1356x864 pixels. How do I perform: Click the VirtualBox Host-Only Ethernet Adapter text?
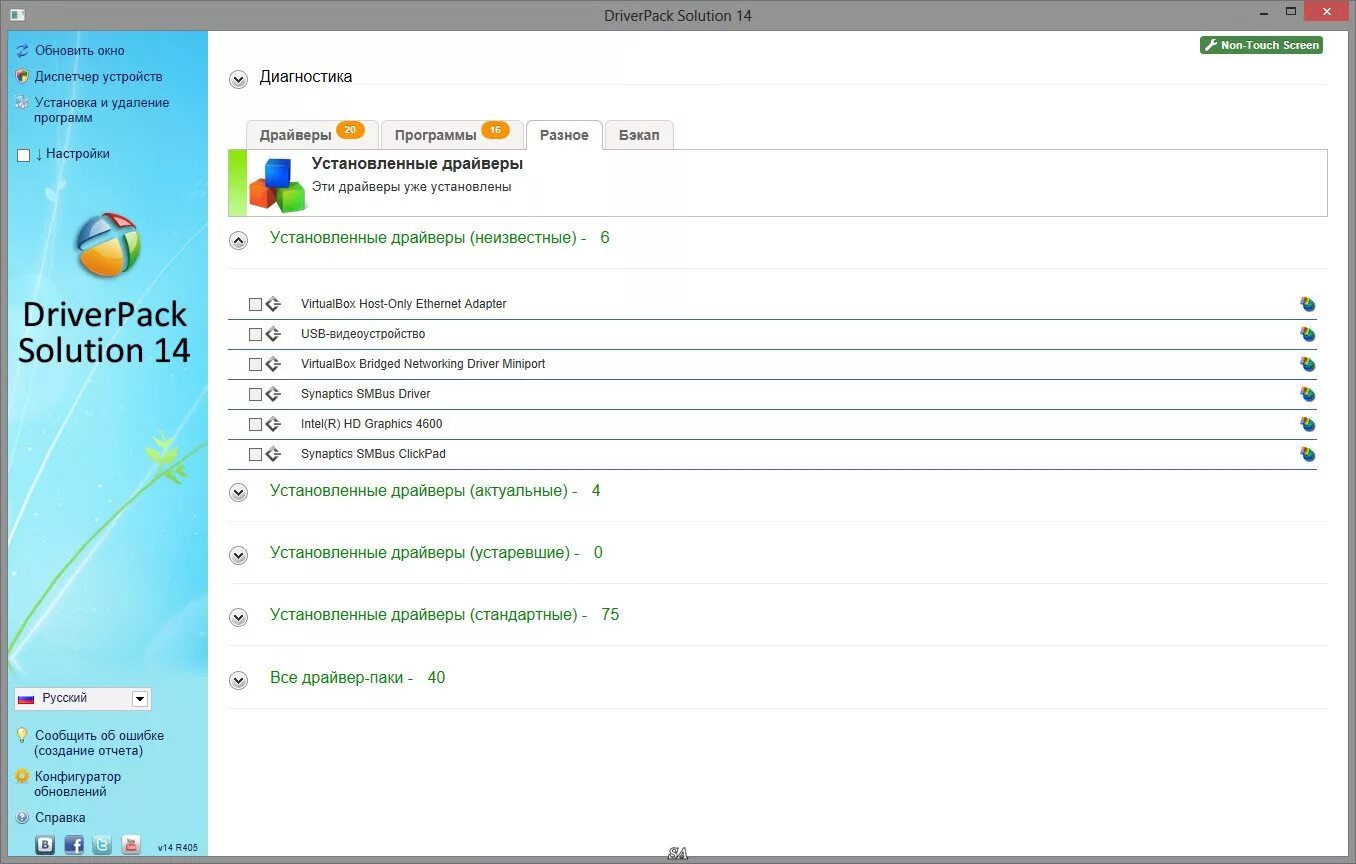pos(404,304)
